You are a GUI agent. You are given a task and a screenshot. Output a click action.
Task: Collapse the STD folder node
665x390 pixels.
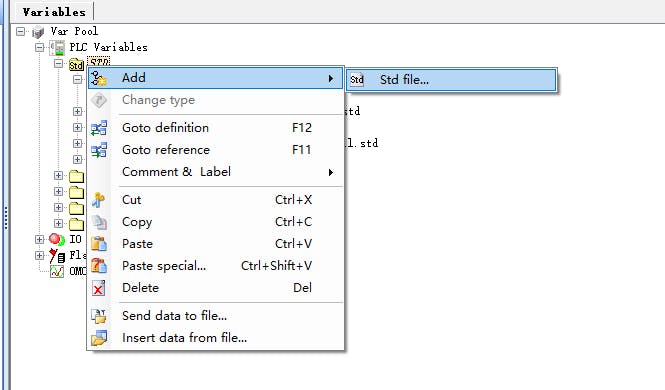(x=59, y=64)
